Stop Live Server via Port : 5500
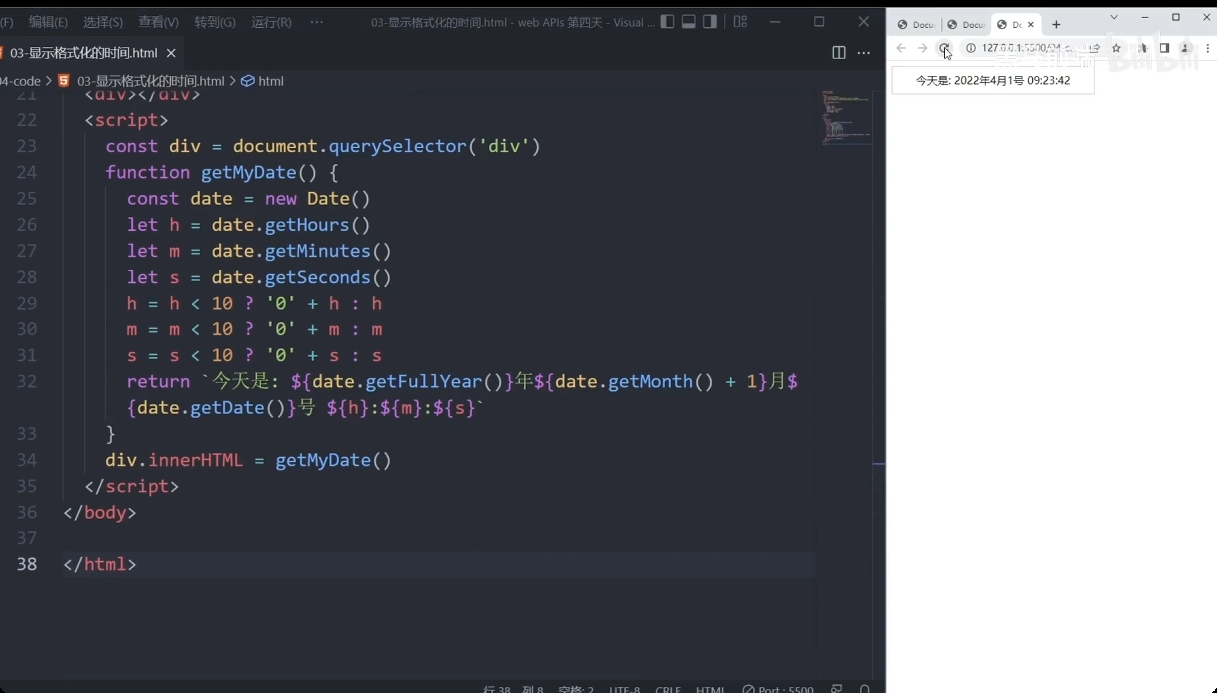The width and height of the screenshot is (1217, 693). click(778, 689)
